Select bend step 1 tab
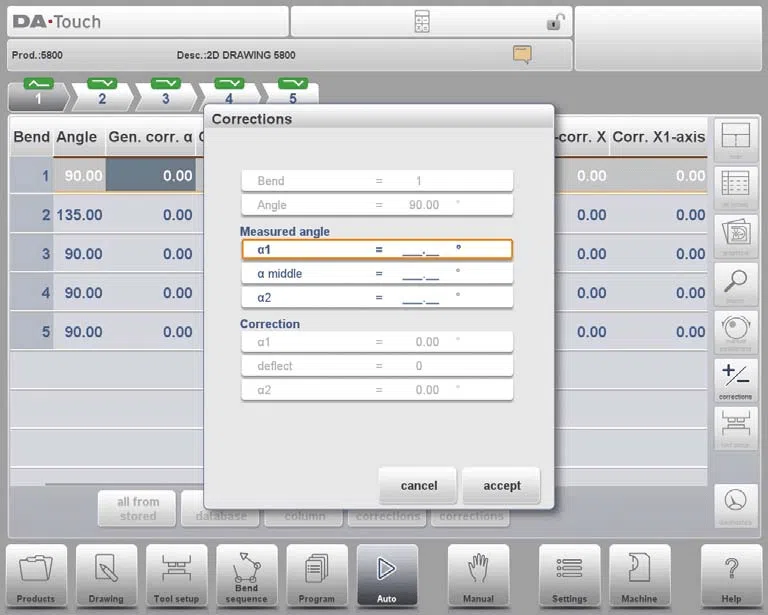The height and width of the screenshot is (615, 768). 38,95
